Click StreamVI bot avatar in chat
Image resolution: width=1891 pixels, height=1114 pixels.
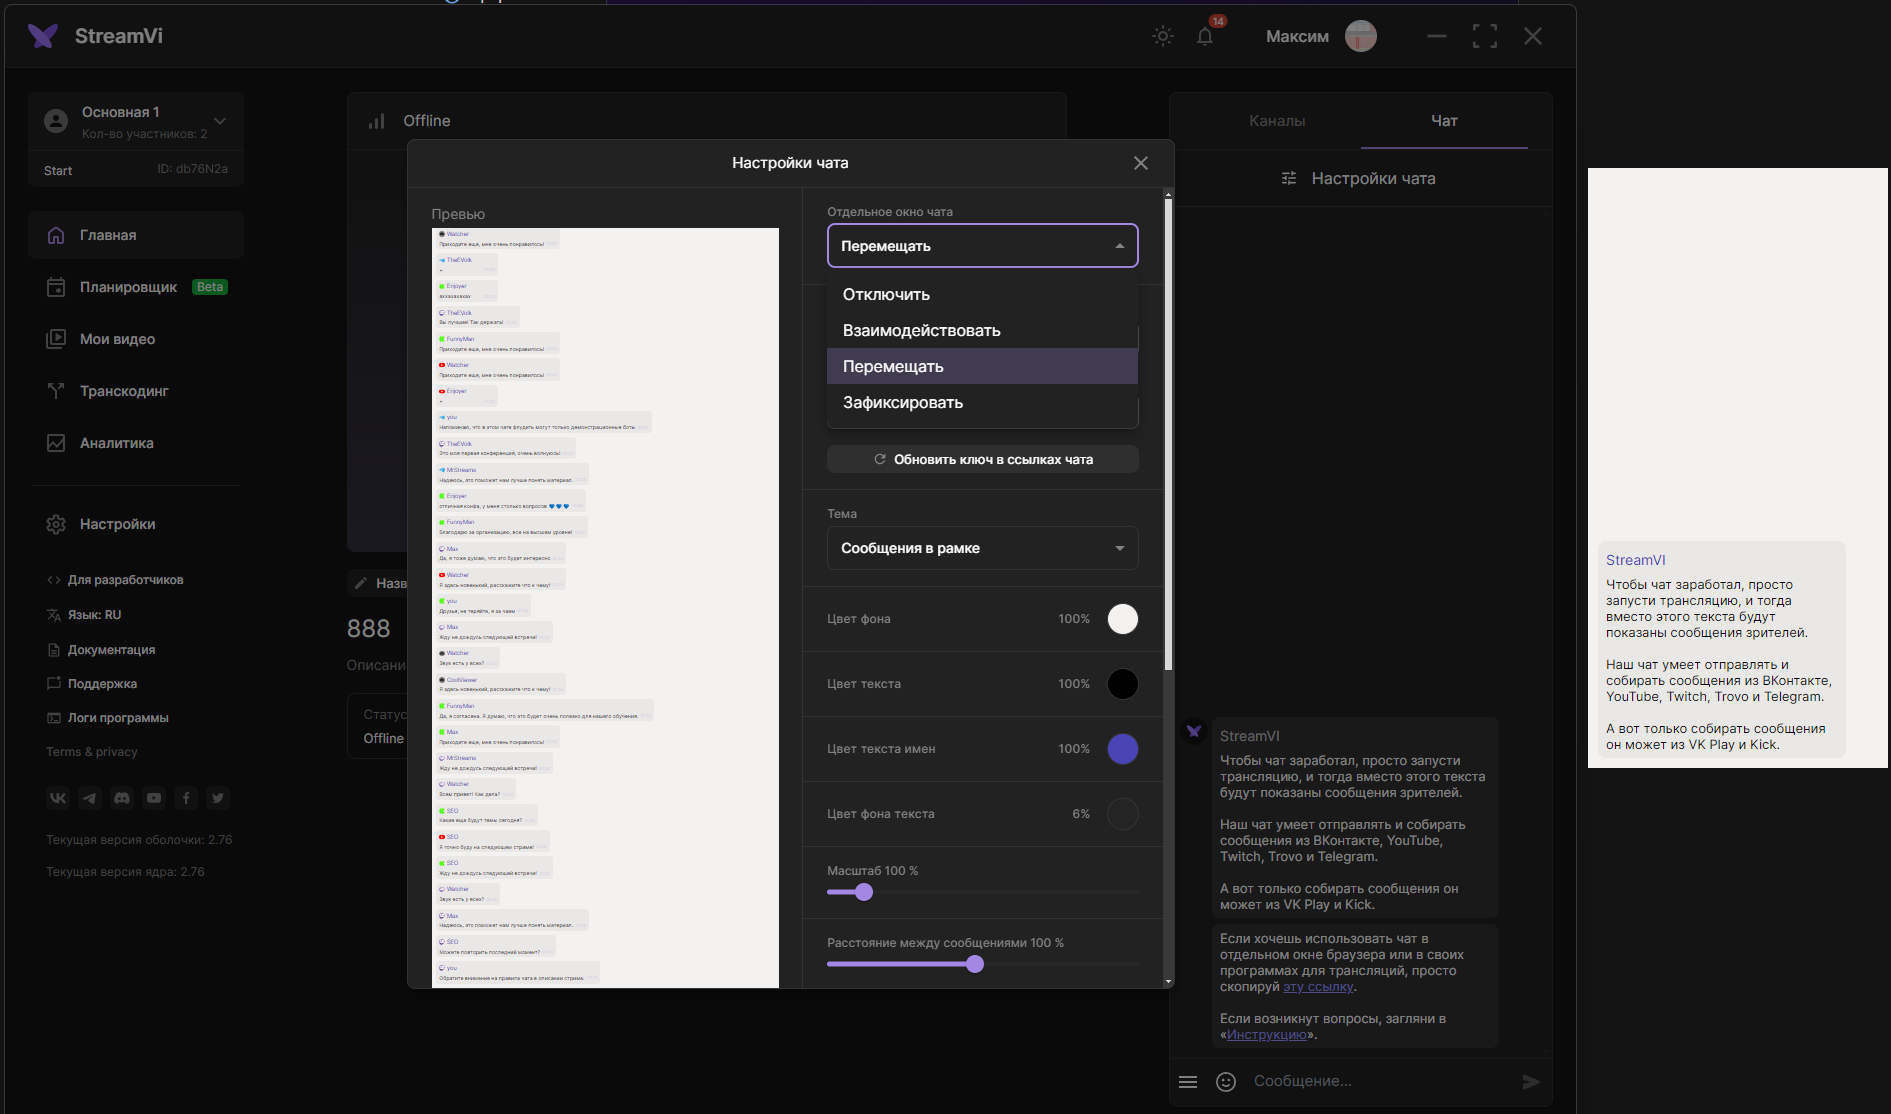pos(1194,732)
